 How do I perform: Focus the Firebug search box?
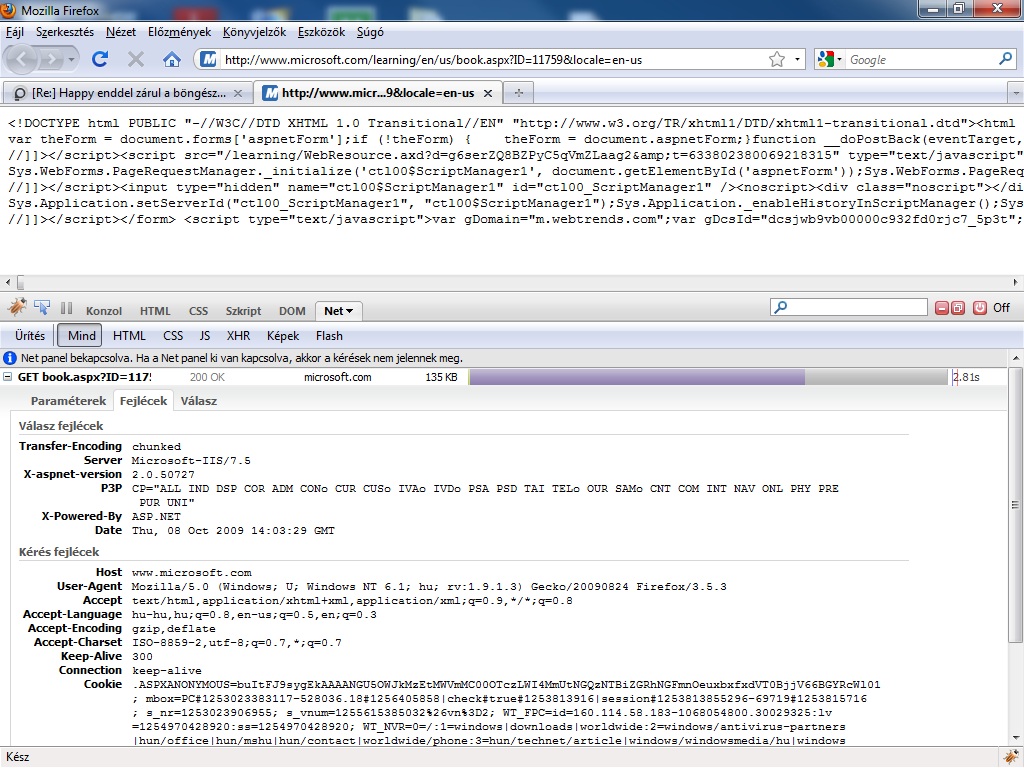pos(848,307)
